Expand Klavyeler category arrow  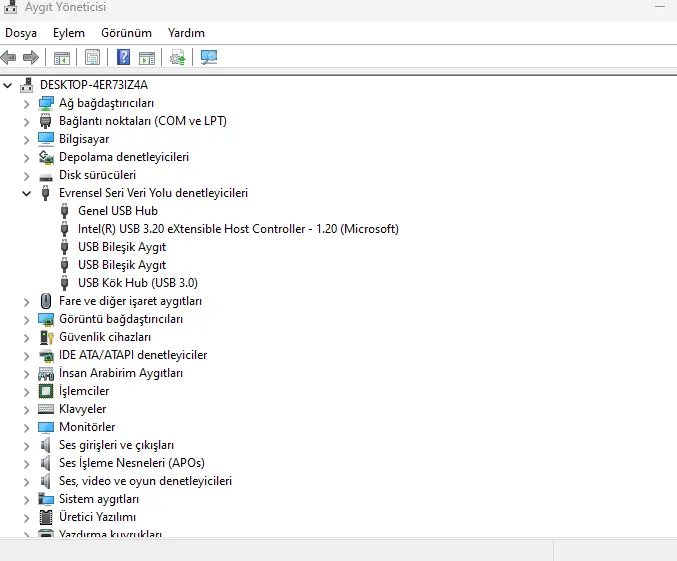(27, 409)
